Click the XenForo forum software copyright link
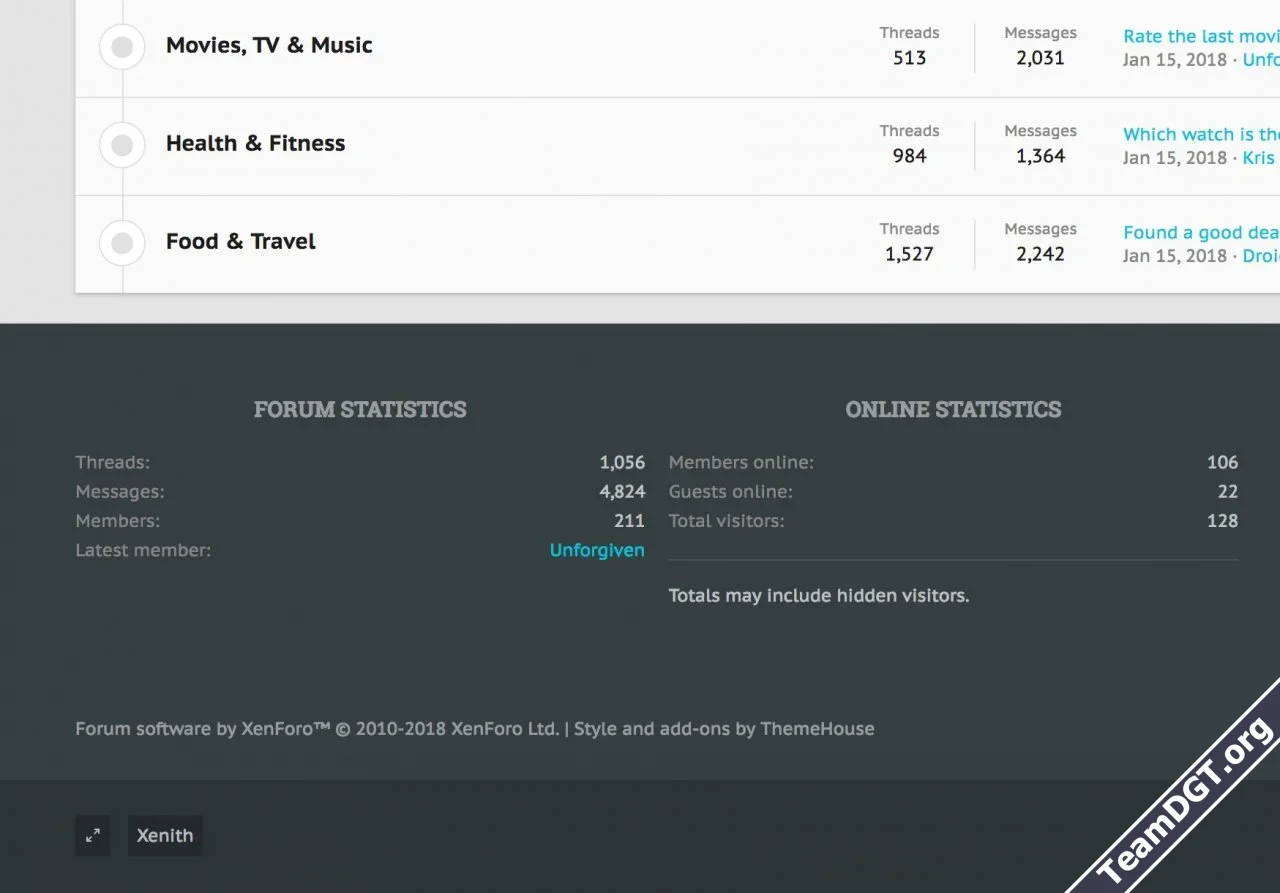Image resolution: width=1280 pixels, height=893 pixels. (317, 729)
